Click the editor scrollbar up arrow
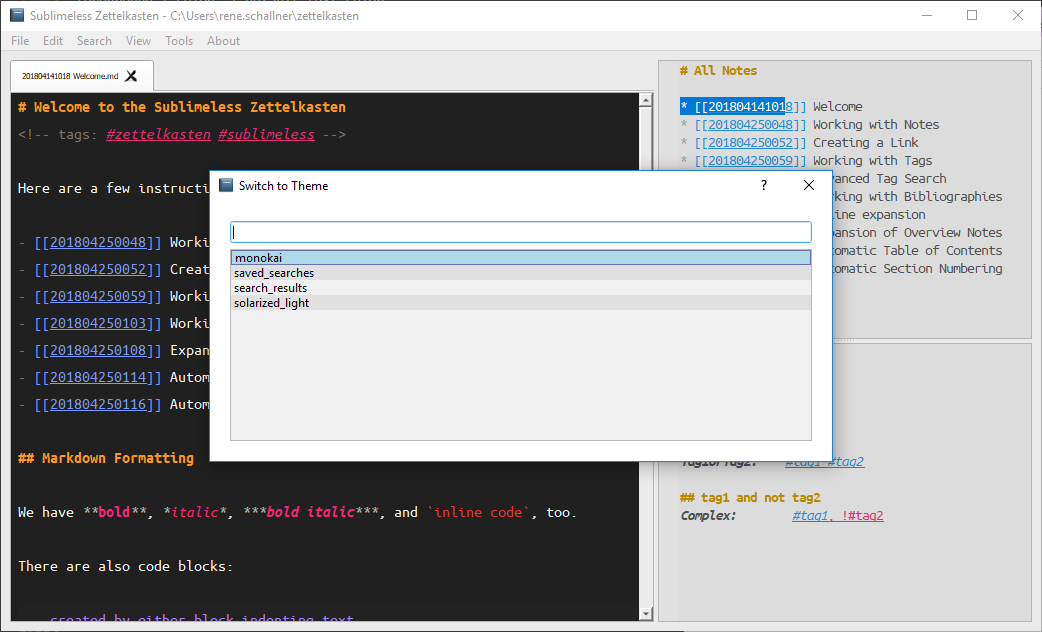 coord(645,100)
